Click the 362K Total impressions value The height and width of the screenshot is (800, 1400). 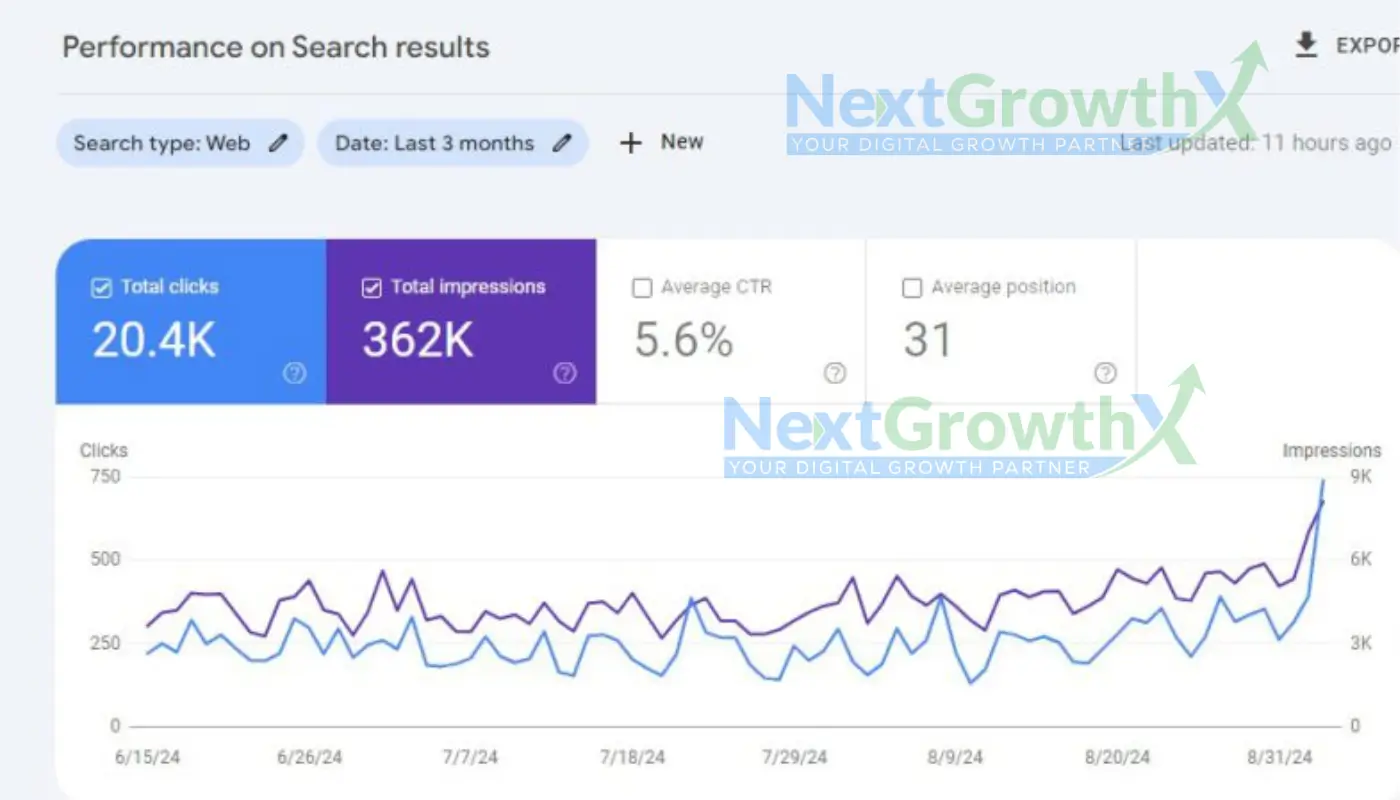417,340
